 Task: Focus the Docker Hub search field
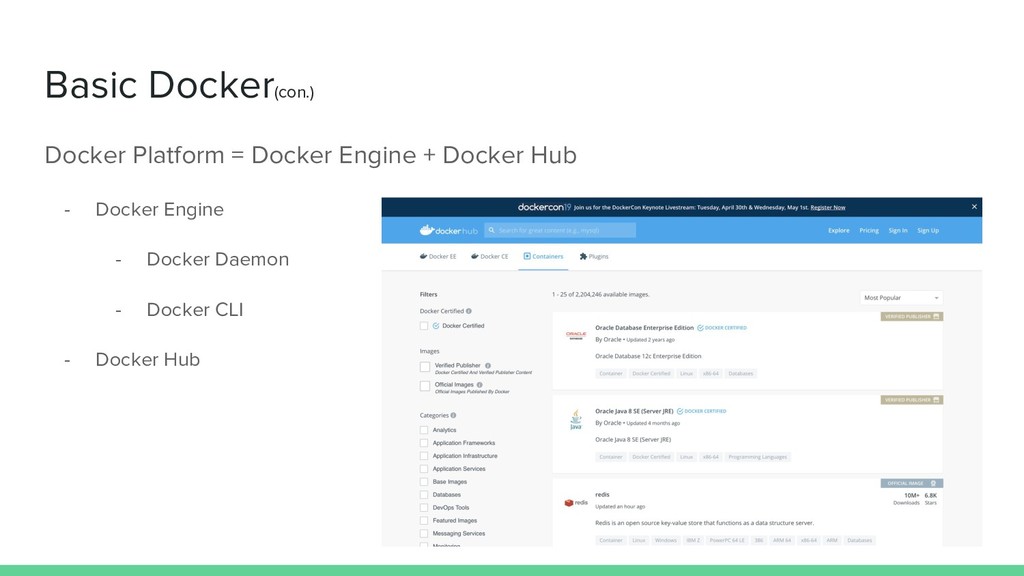point(560,230)
